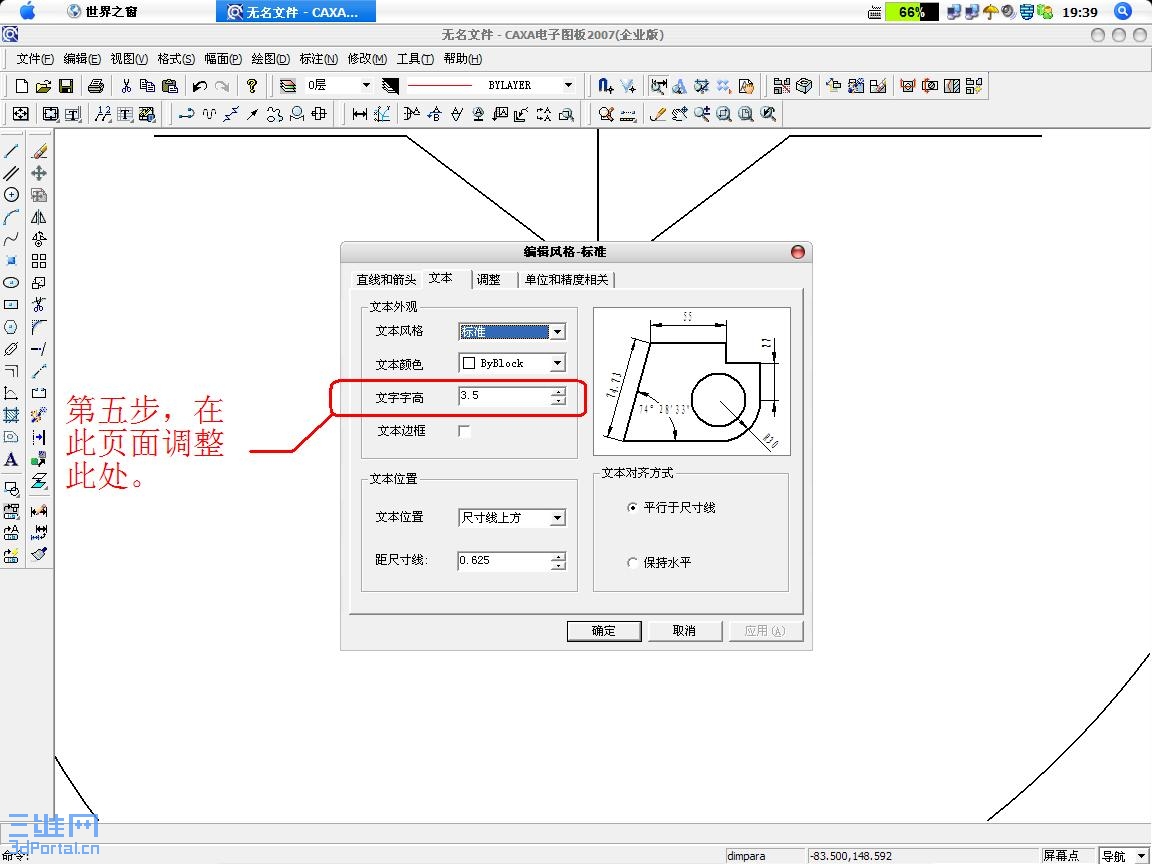
Task: Click the linear dimension icon in toolbar
Action: tap(360, 114)
